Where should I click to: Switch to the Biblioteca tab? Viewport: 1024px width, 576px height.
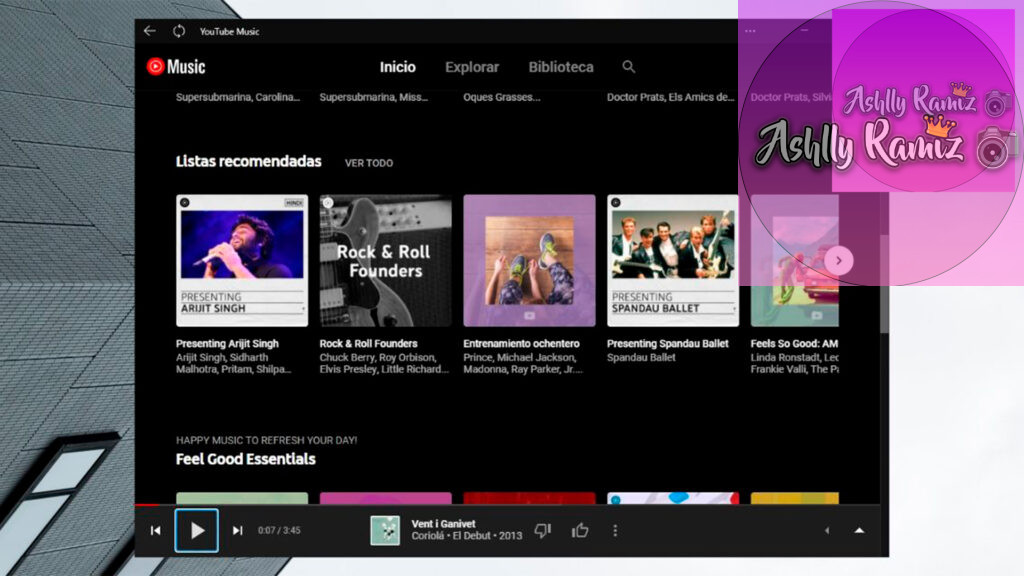(561, 67)
